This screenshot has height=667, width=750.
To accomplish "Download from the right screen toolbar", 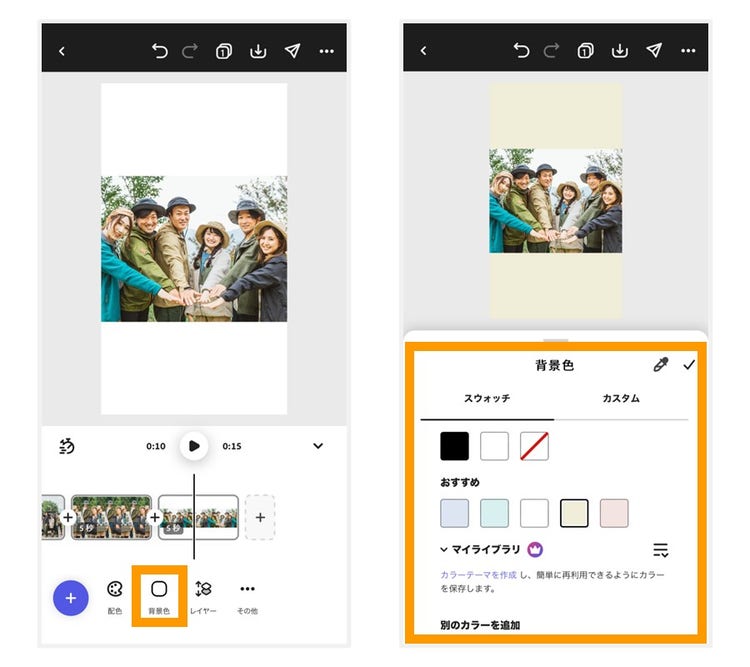I will (620, 50).
